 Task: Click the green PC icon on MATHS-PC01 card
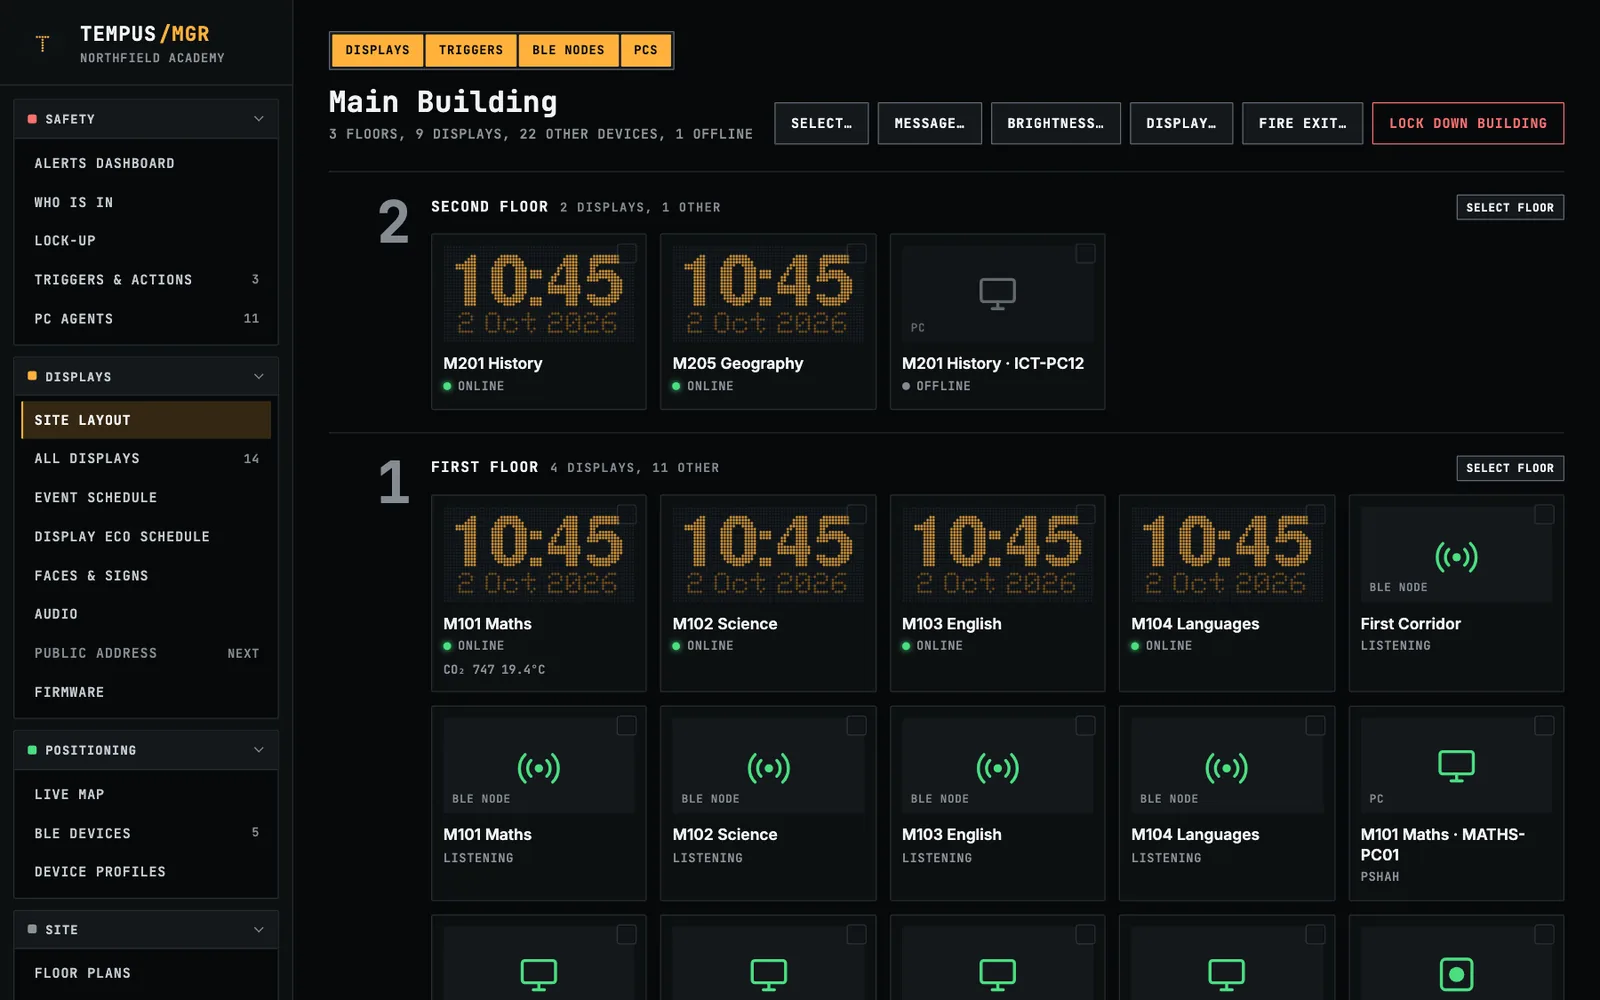1456,766
